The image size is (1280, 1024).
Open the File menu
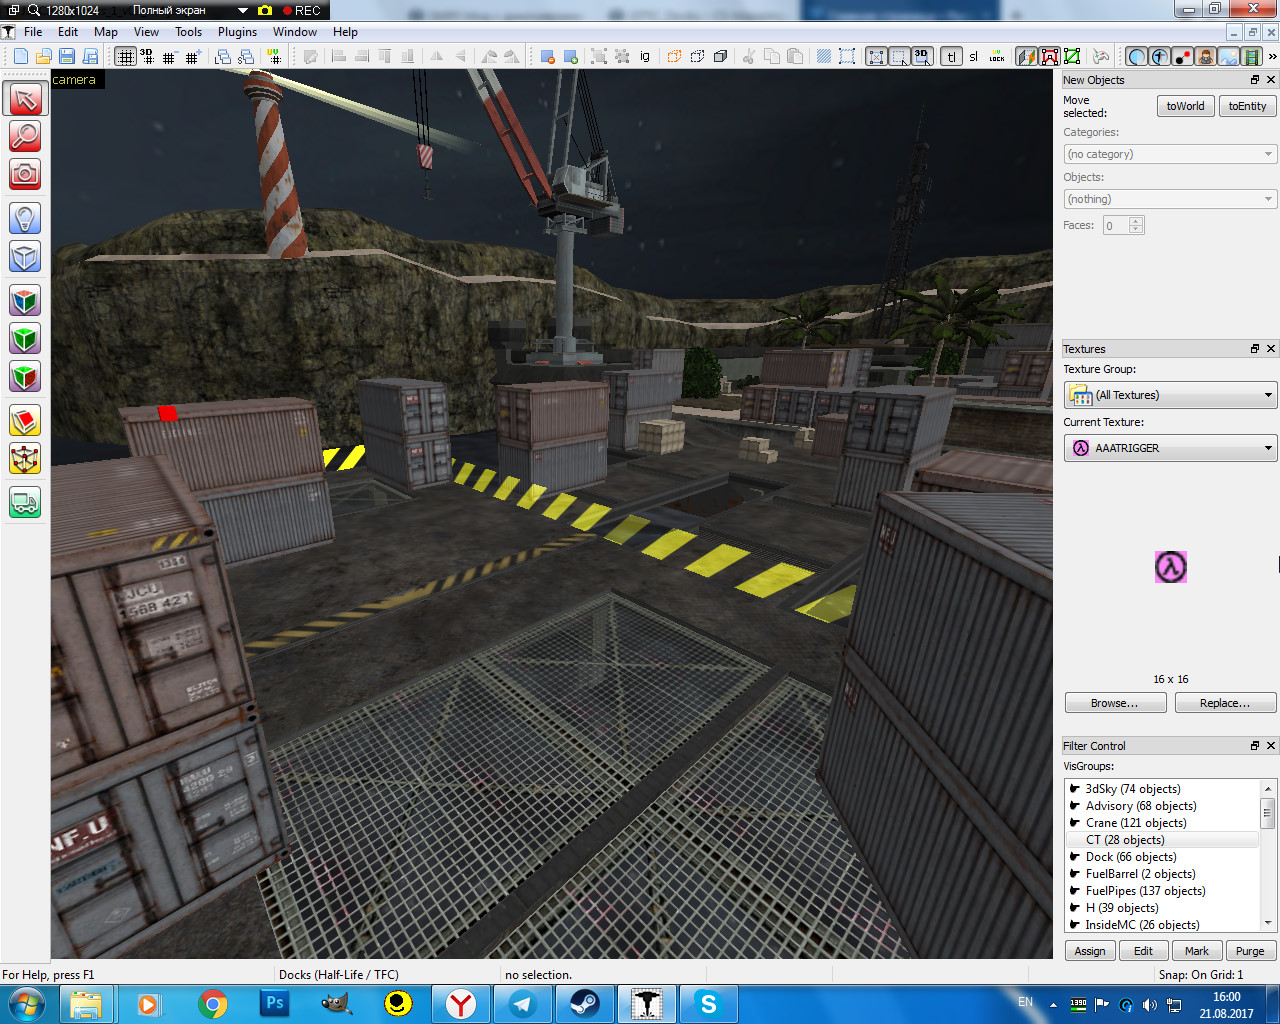coord(33,32)
